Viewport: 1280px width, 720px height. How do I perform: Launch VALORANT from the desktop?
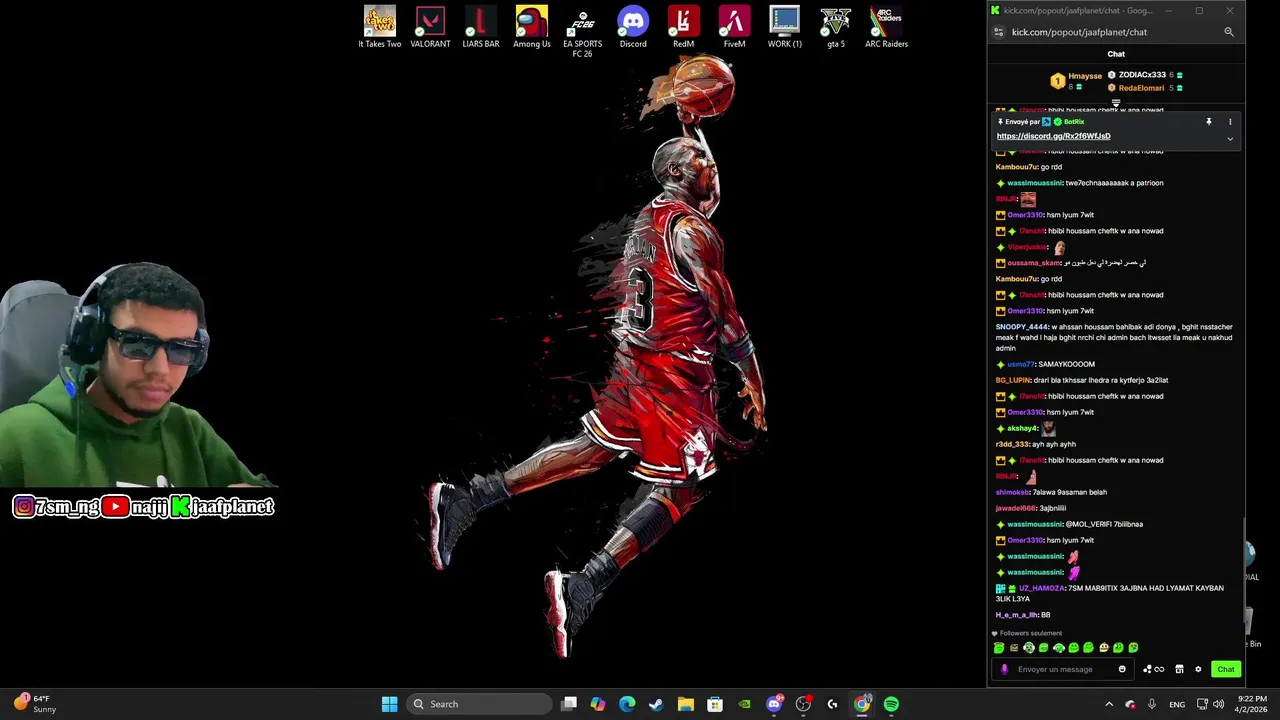click(x=430, y=27)
